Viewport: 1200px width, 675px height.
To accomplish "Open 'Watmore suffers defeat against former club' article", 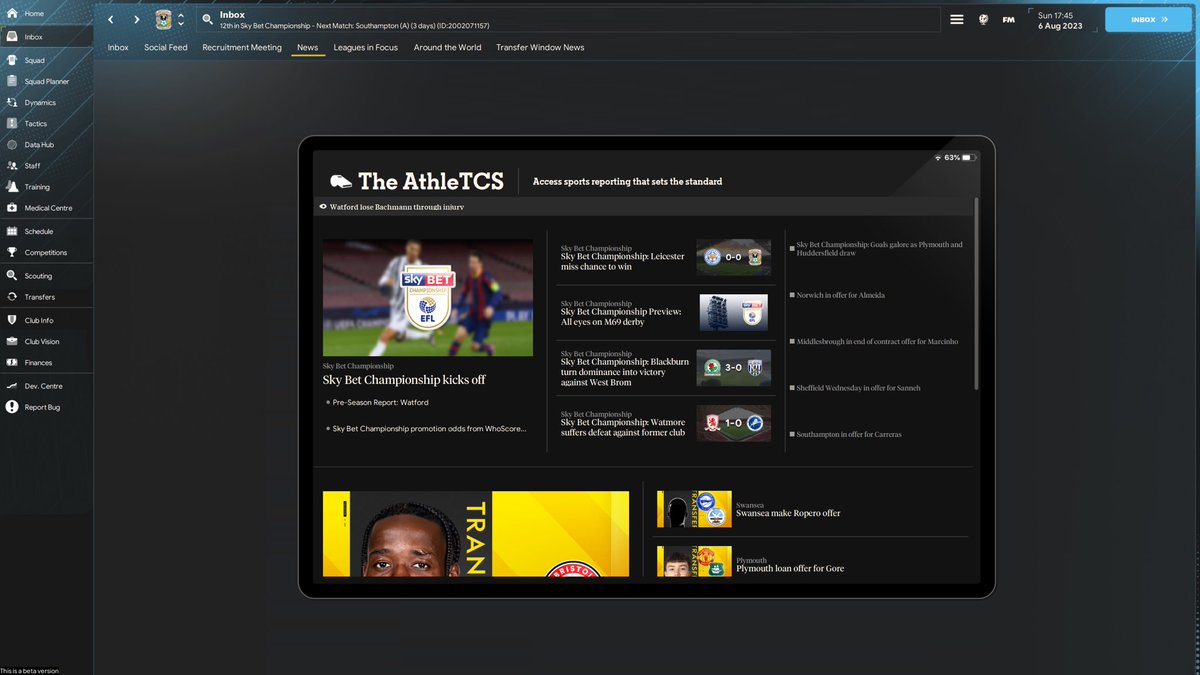I will tap(623, 427).
